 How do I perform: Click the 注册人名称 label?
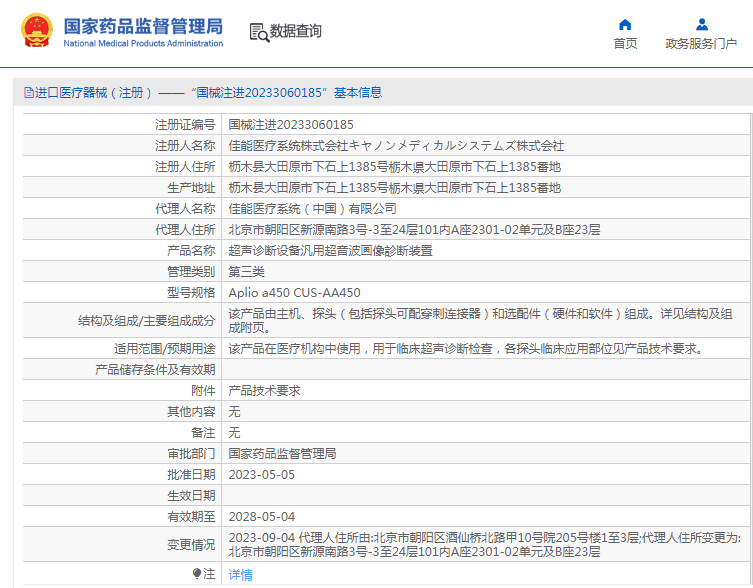pos(185,146)
